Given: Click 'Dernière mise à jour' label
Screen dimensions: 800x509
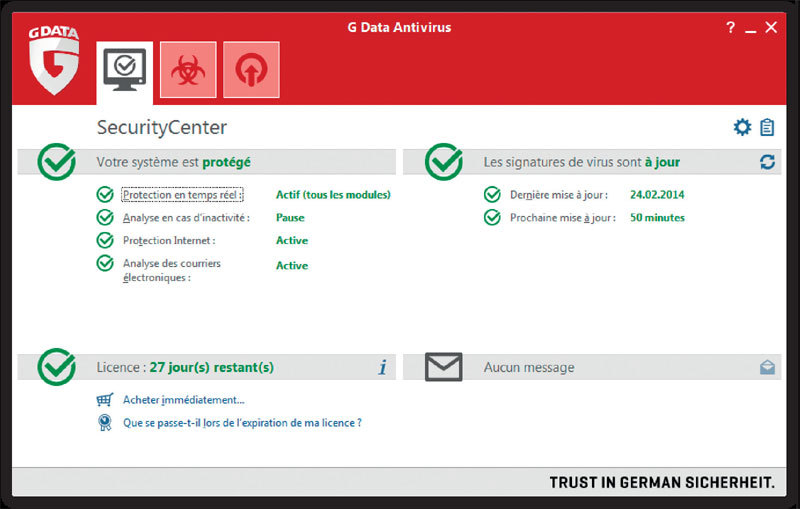Looking at the screenshot, I should tap(559, 195).
